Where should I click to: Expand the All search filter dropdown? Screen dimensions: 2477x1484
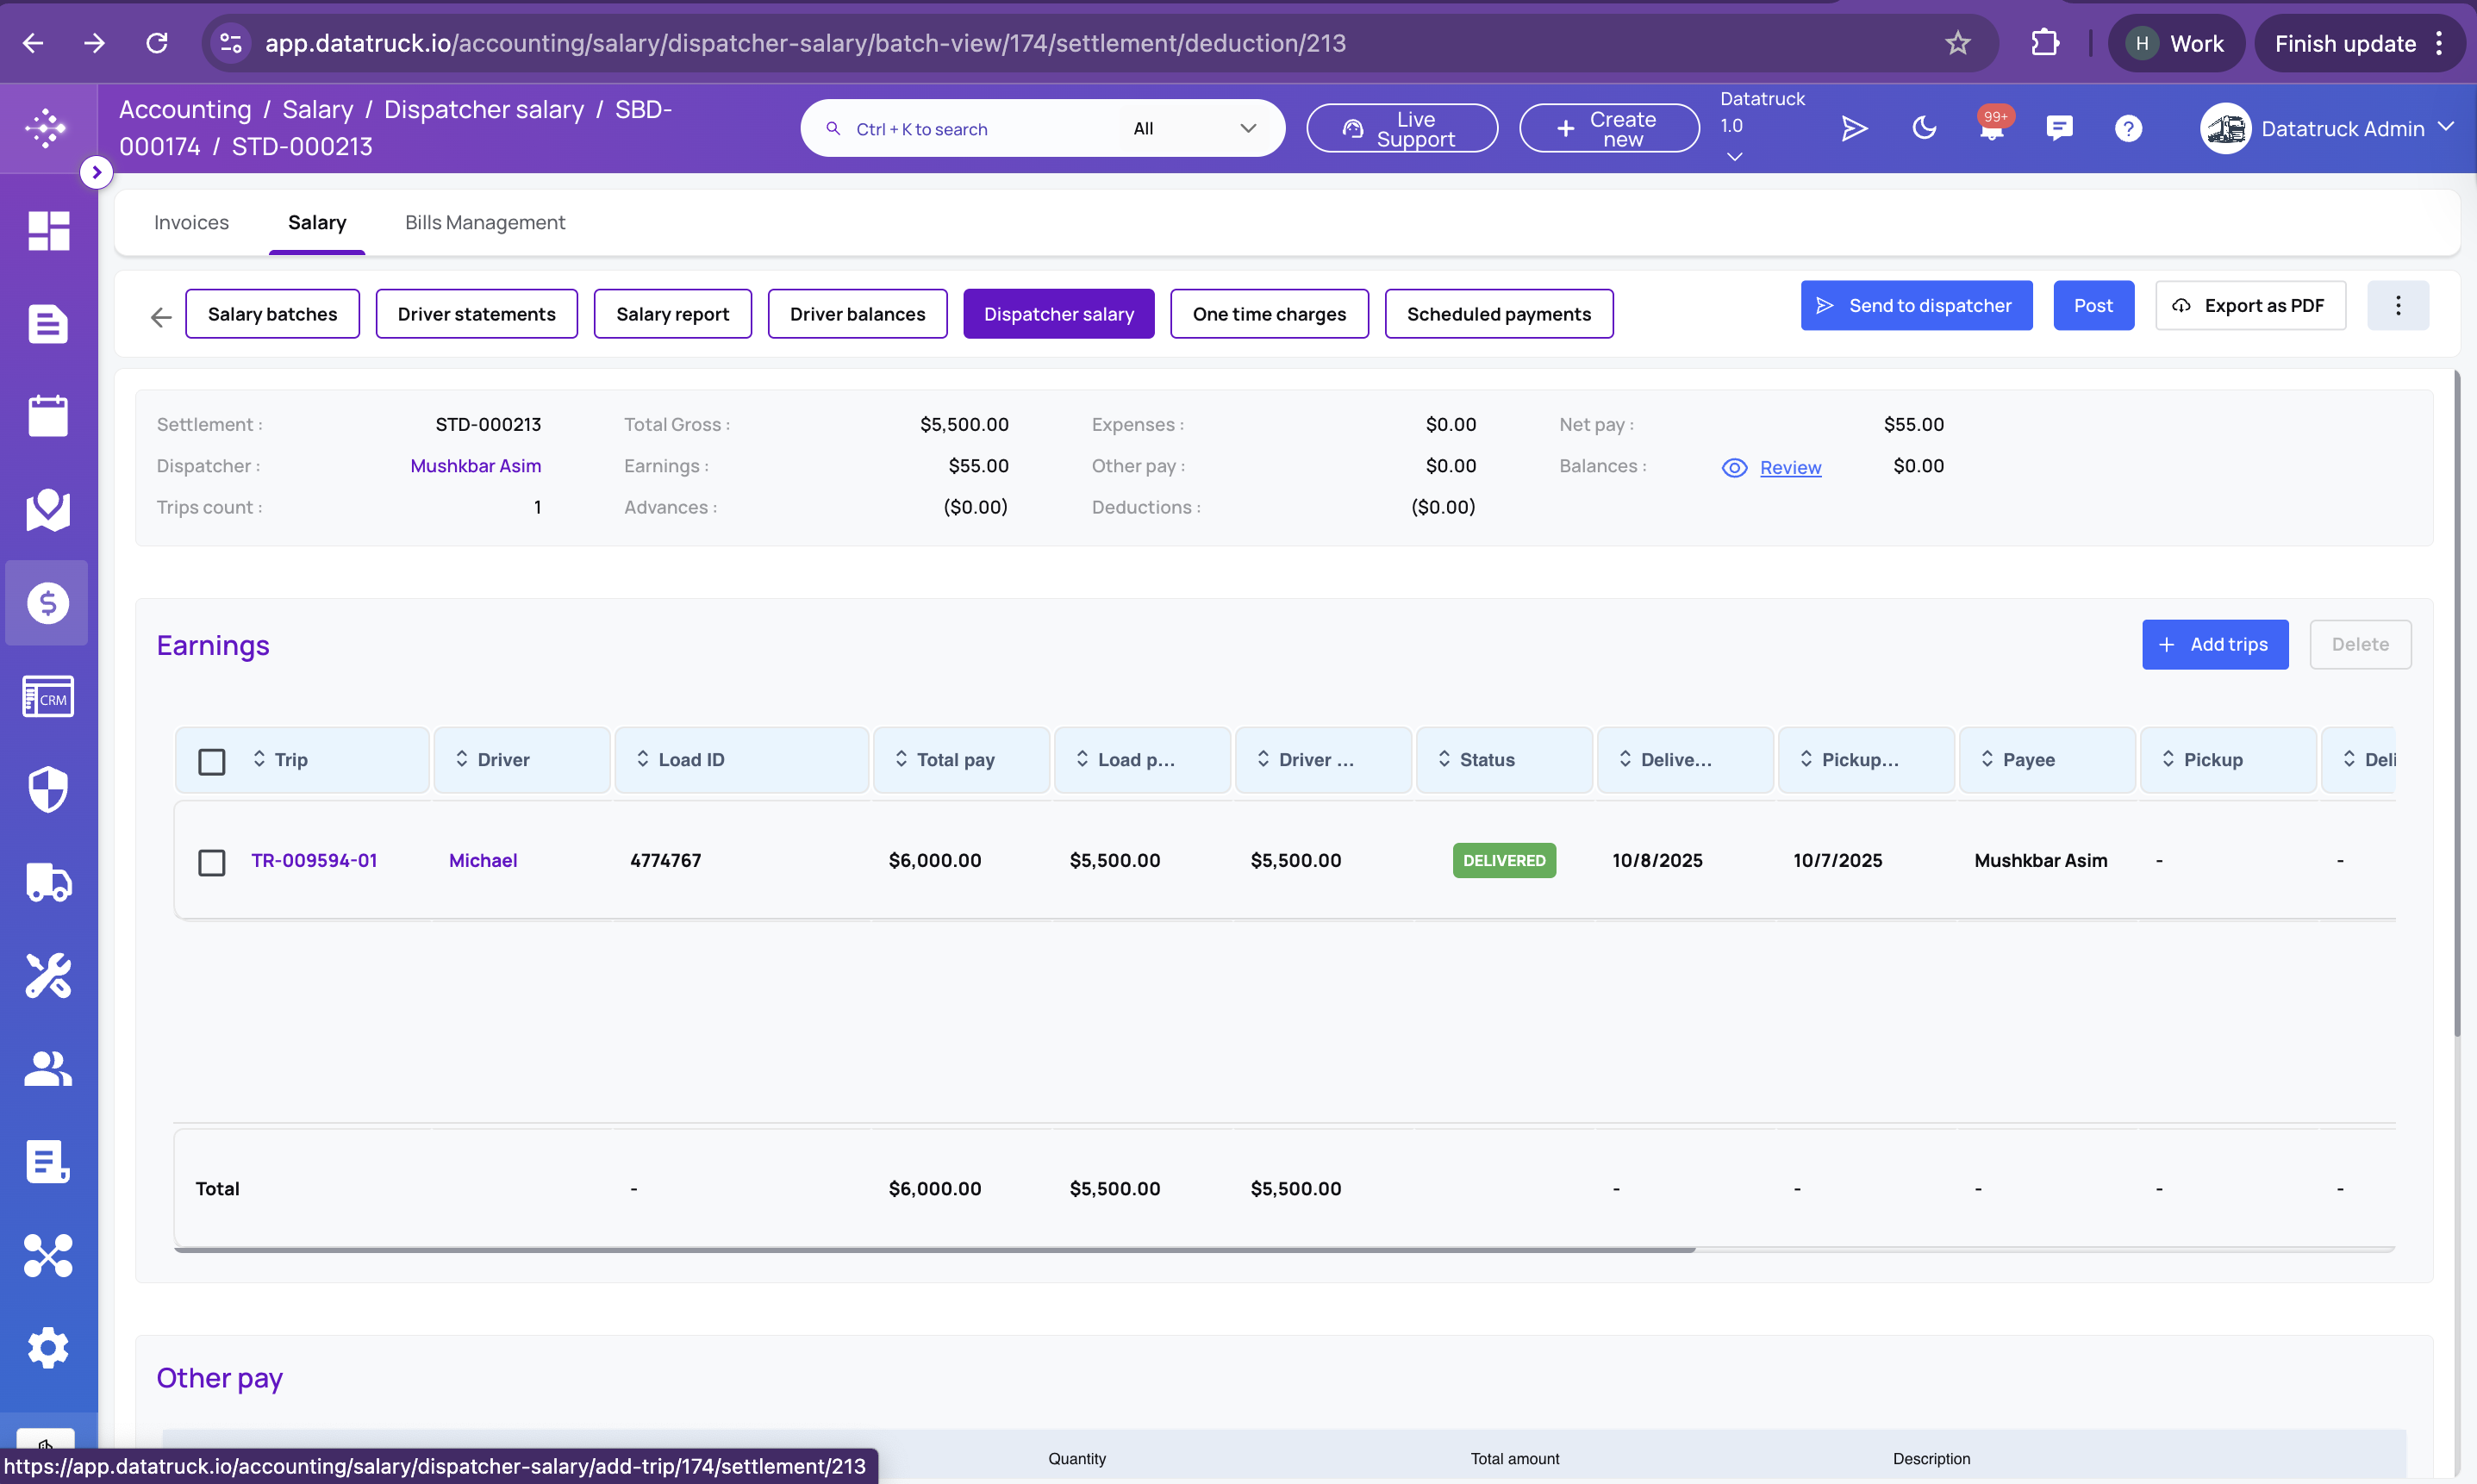pos(1194,128)
